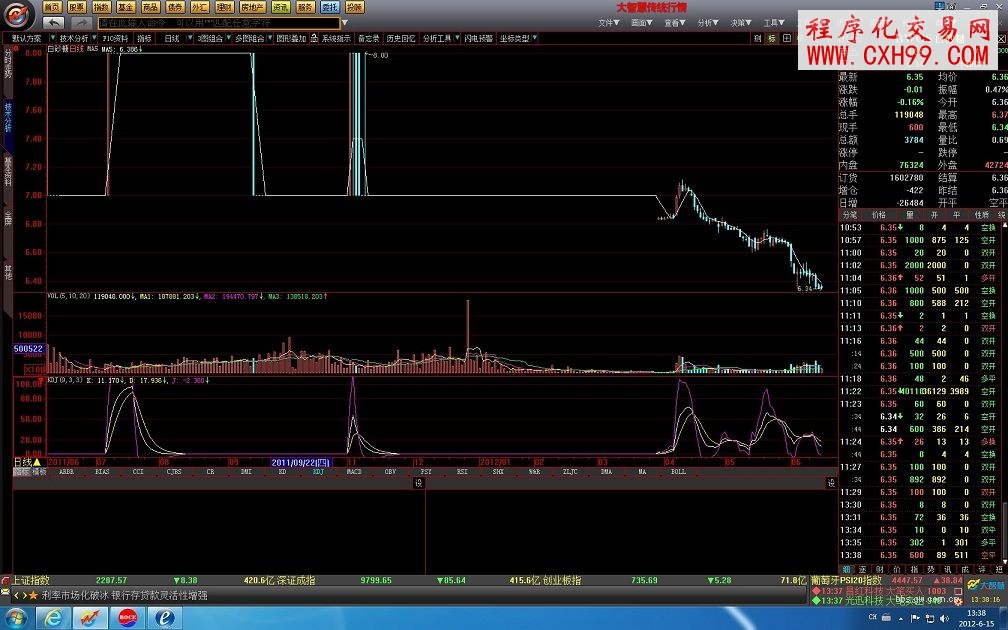Viewport: 1008px width, 630px height.
Task: Click the back arrow navigation button
Action: click(53, 22)
